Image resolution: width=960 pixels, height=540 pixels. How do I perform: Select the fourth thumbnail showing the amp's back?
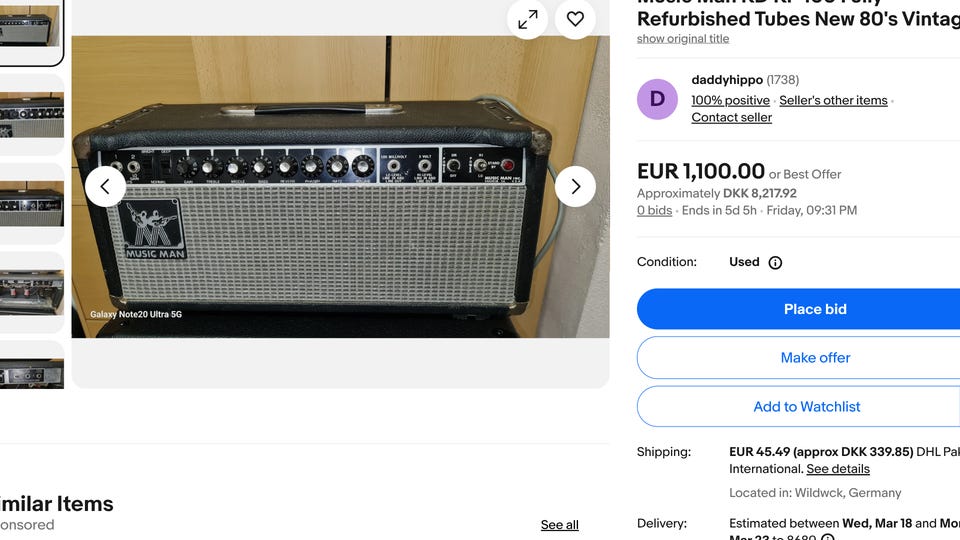30,292
